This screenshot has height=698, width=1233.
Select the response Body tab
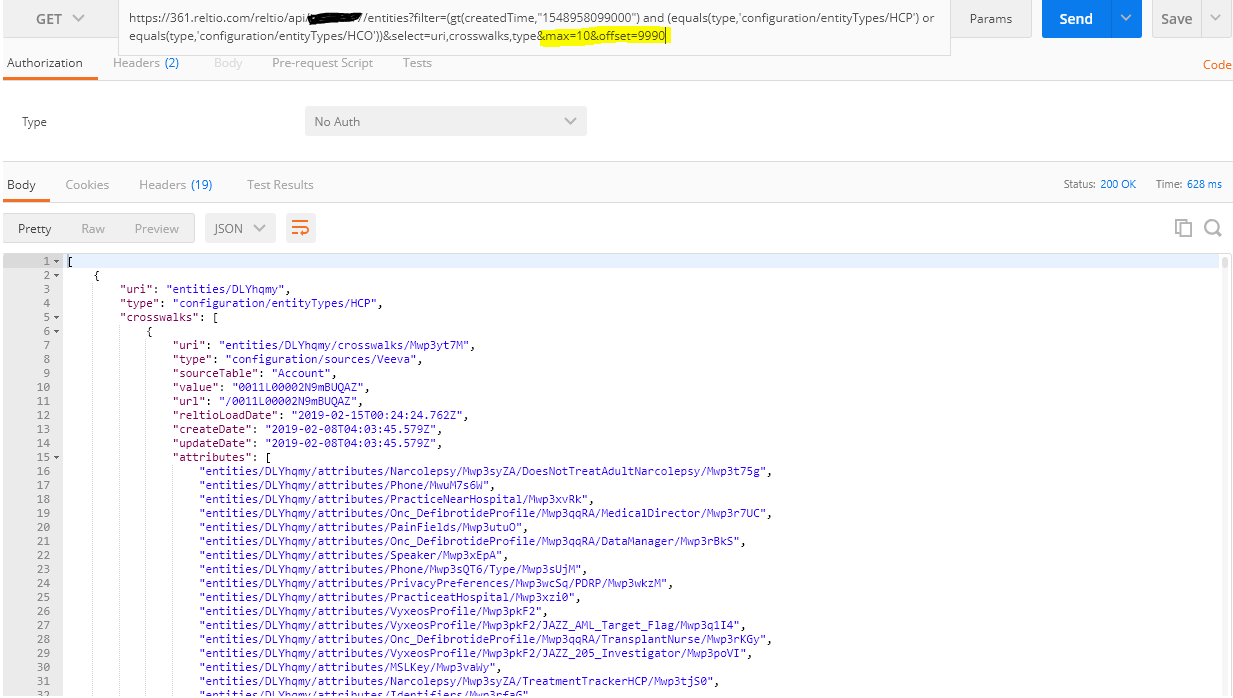pyautogui.click(x=21, y=185)
